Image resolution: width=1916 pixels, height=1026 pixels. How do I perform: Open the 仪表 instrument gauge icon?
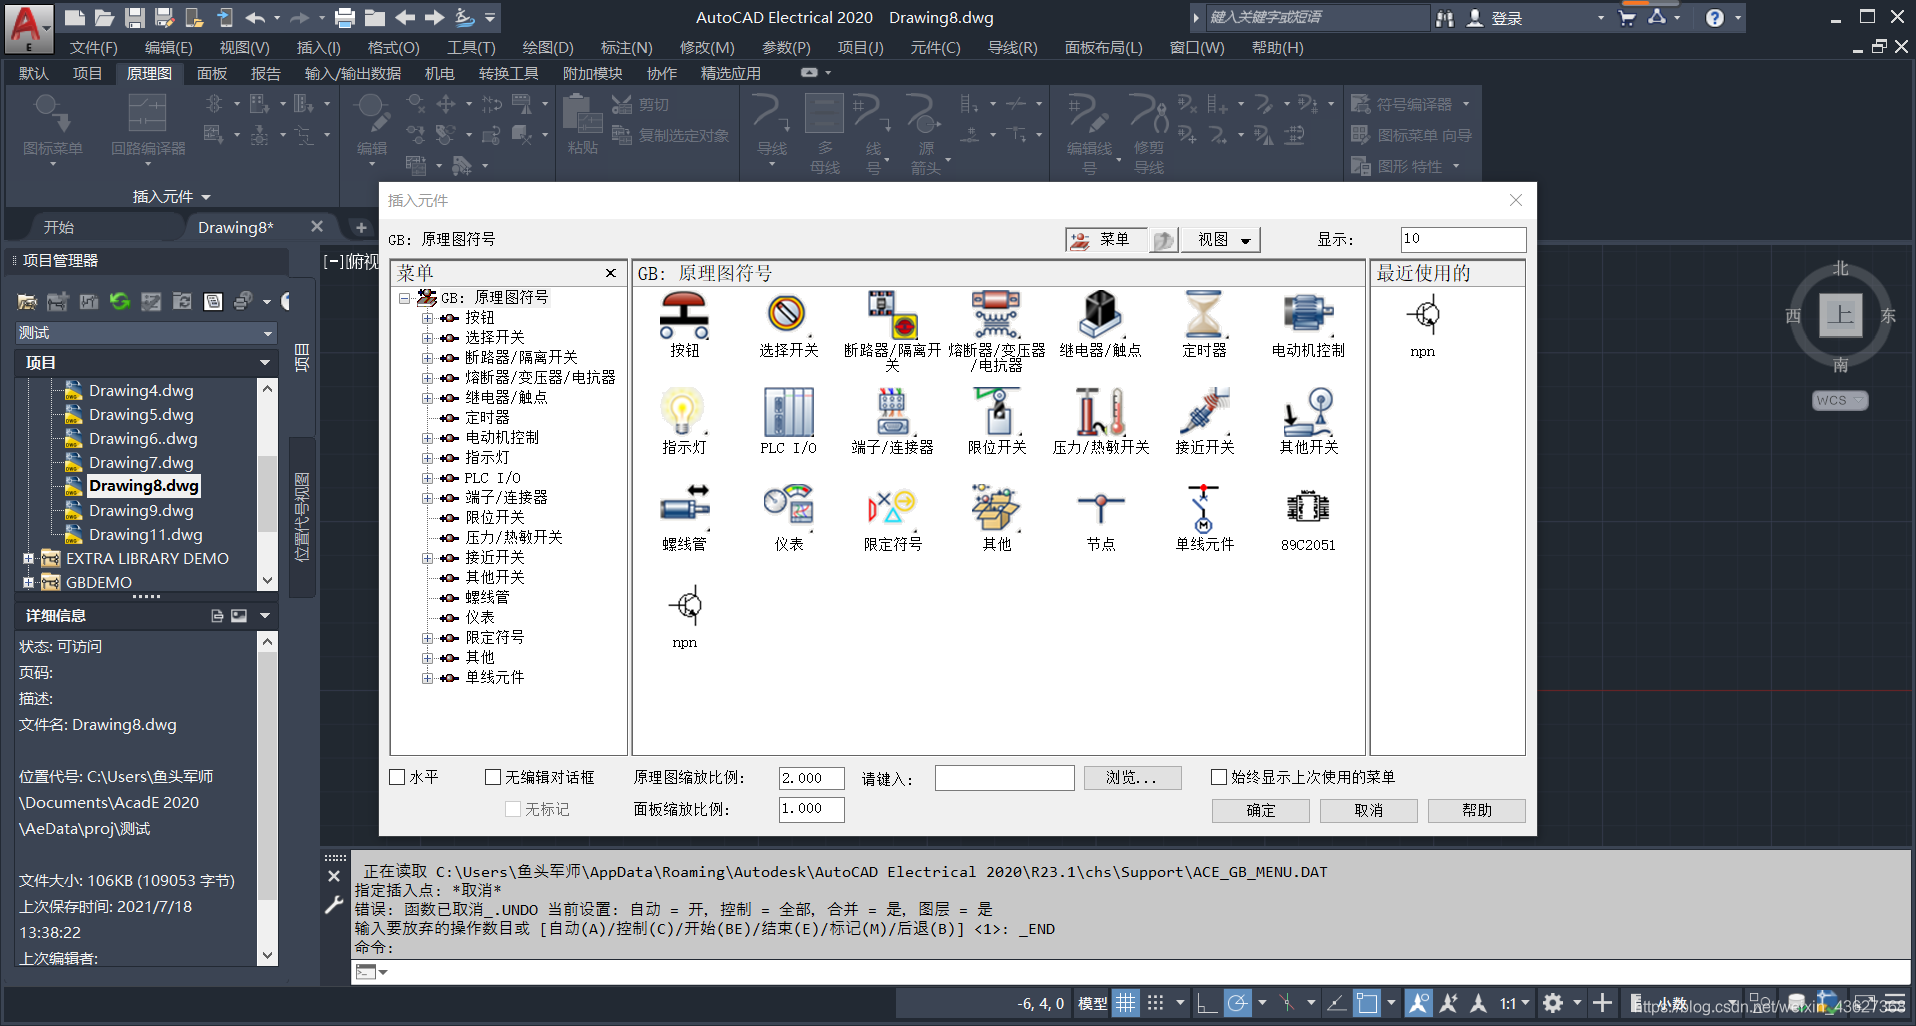click(x=788, y=507)
